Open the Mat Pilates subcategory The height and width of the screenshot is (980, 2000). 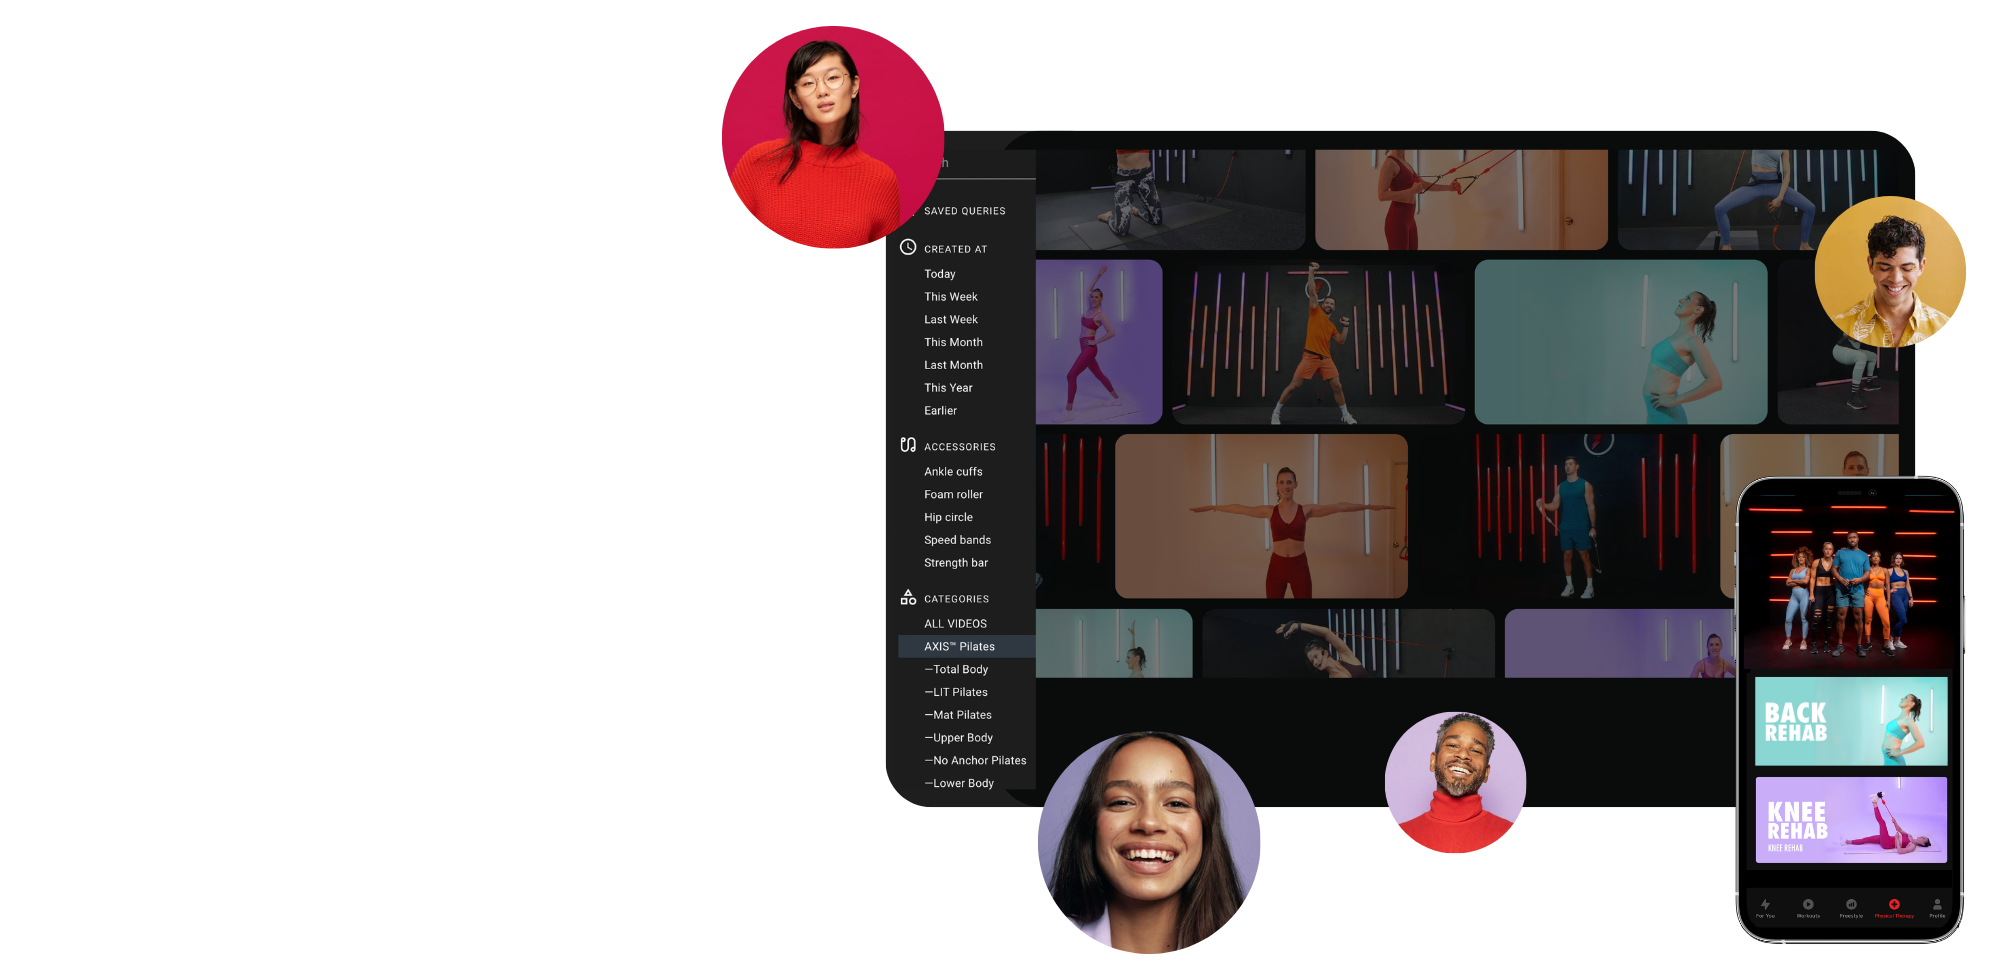coord(961,715)
